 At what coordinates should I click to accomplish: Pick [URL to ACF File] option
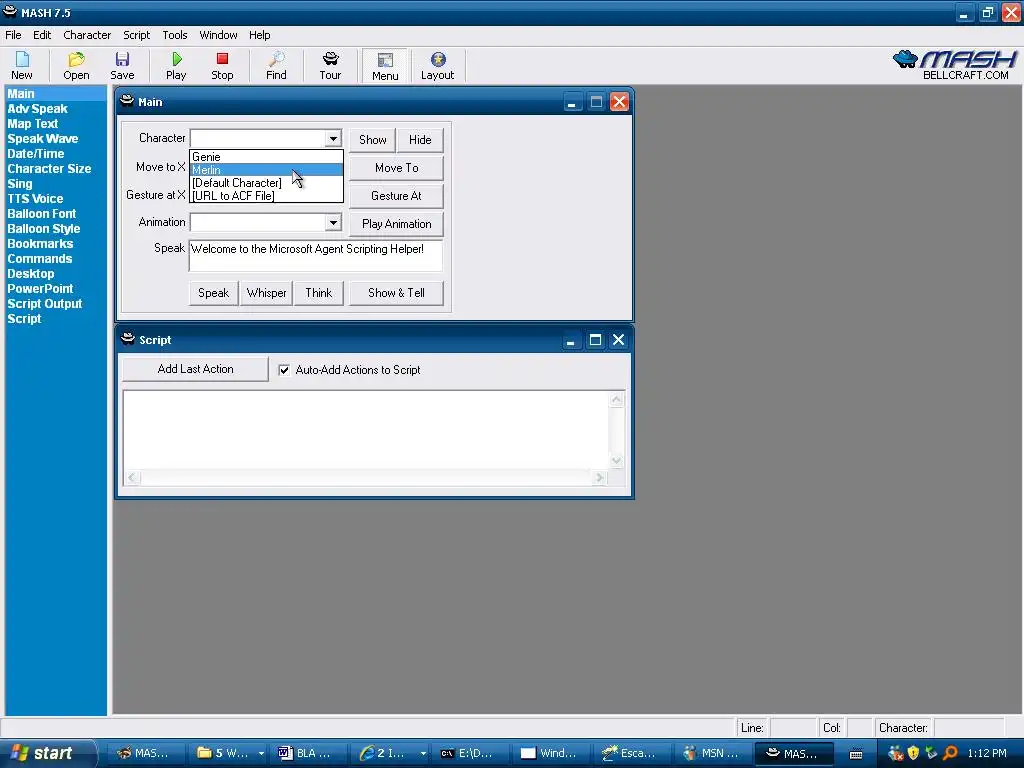click(x=266, y=195)
